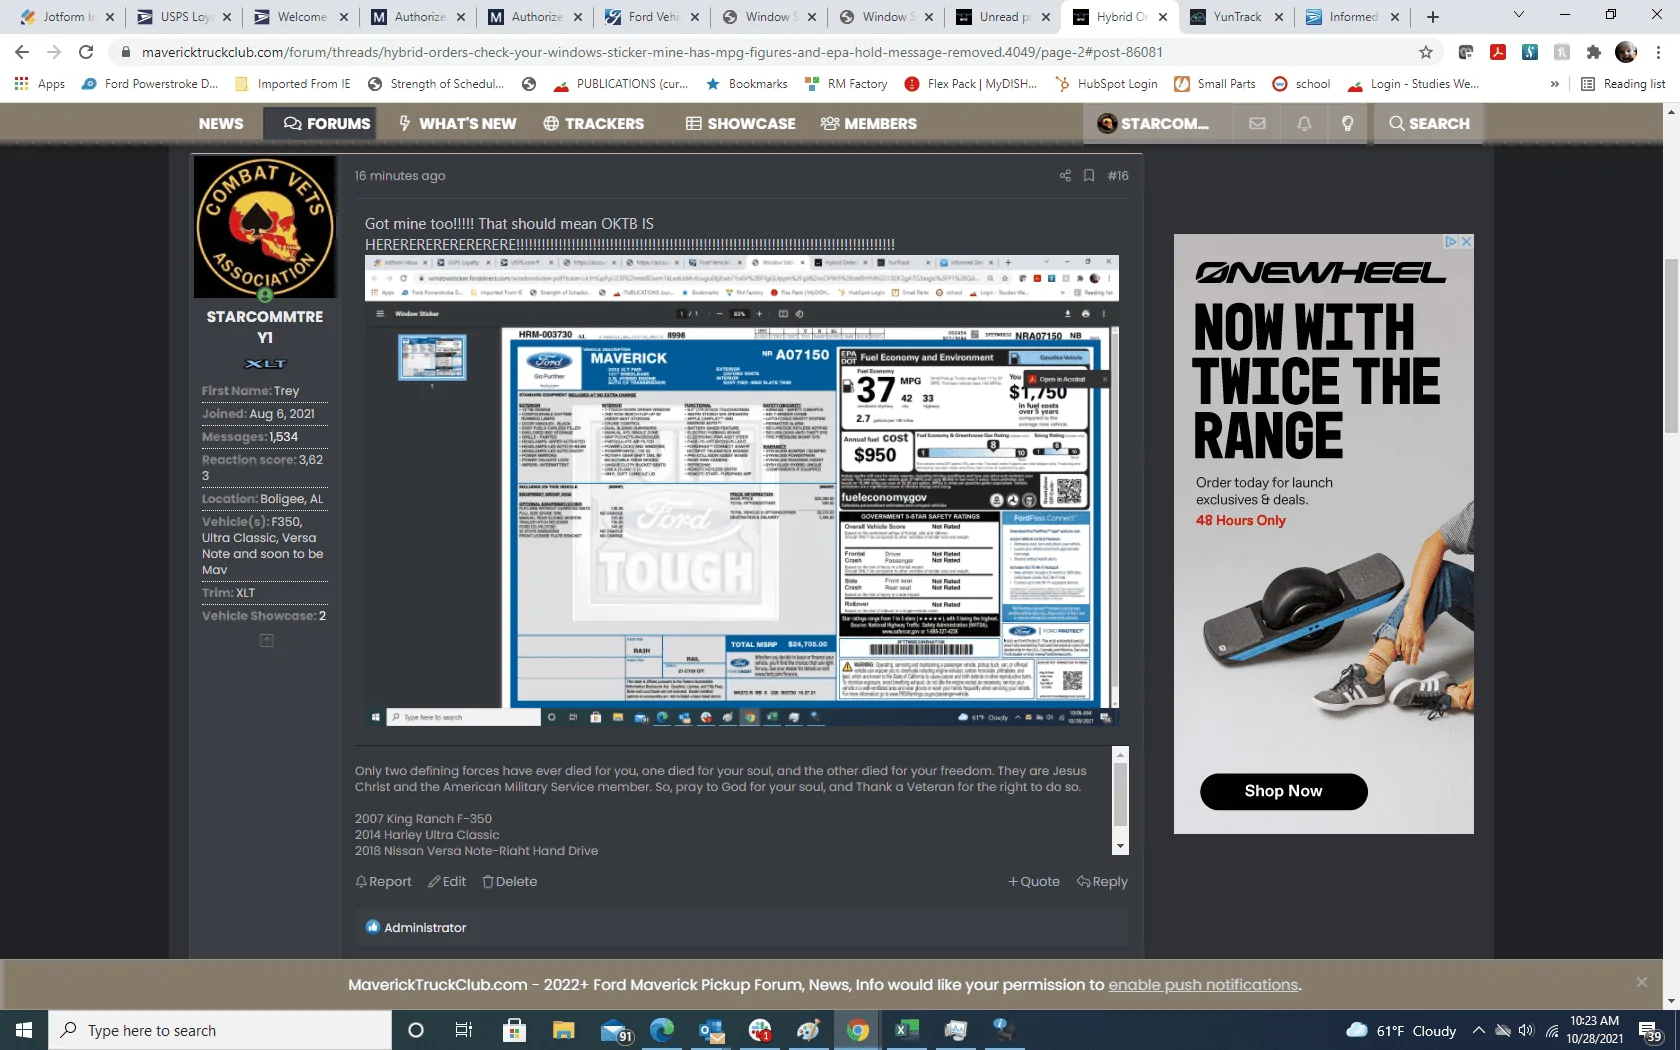The width and height of the screenshot is (1680, 1050).
Task: Open Microsoft Edge from the taskbar
Action: pyautogui.click(x=662, y=1030)
